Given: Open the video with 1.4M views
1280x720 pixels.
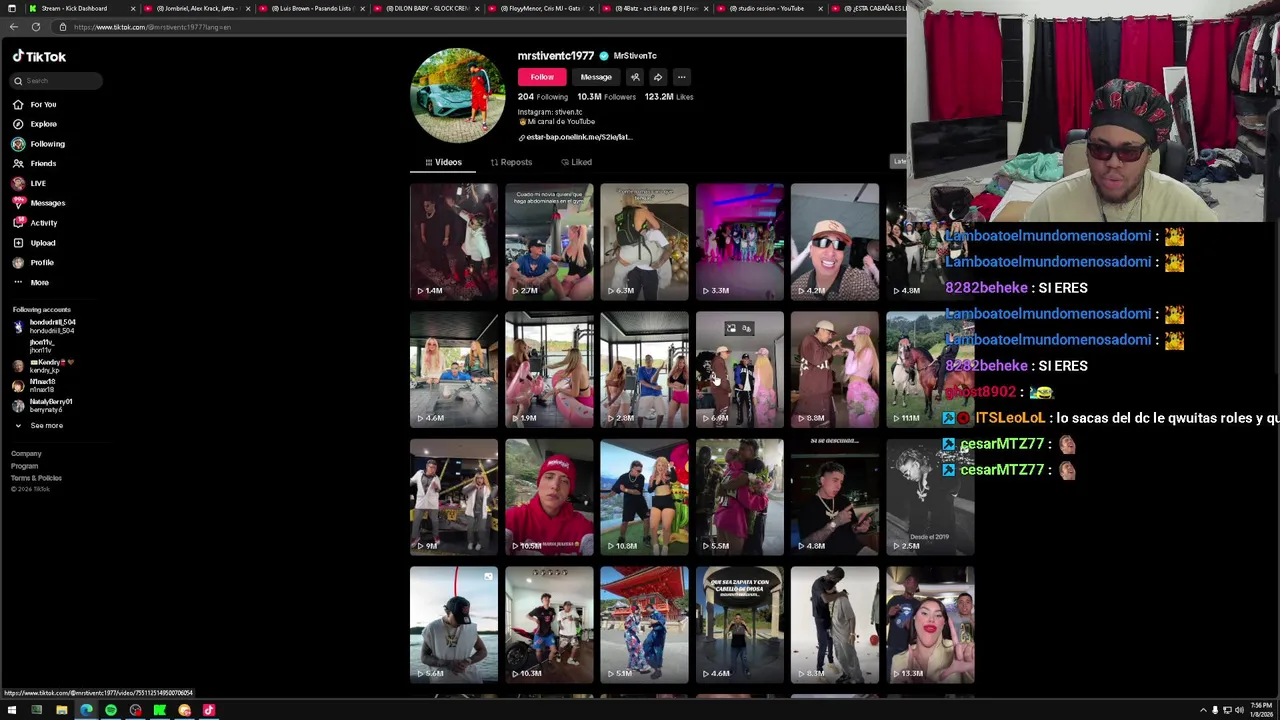Looking at the screenshot, I should (x=454, y=241).
